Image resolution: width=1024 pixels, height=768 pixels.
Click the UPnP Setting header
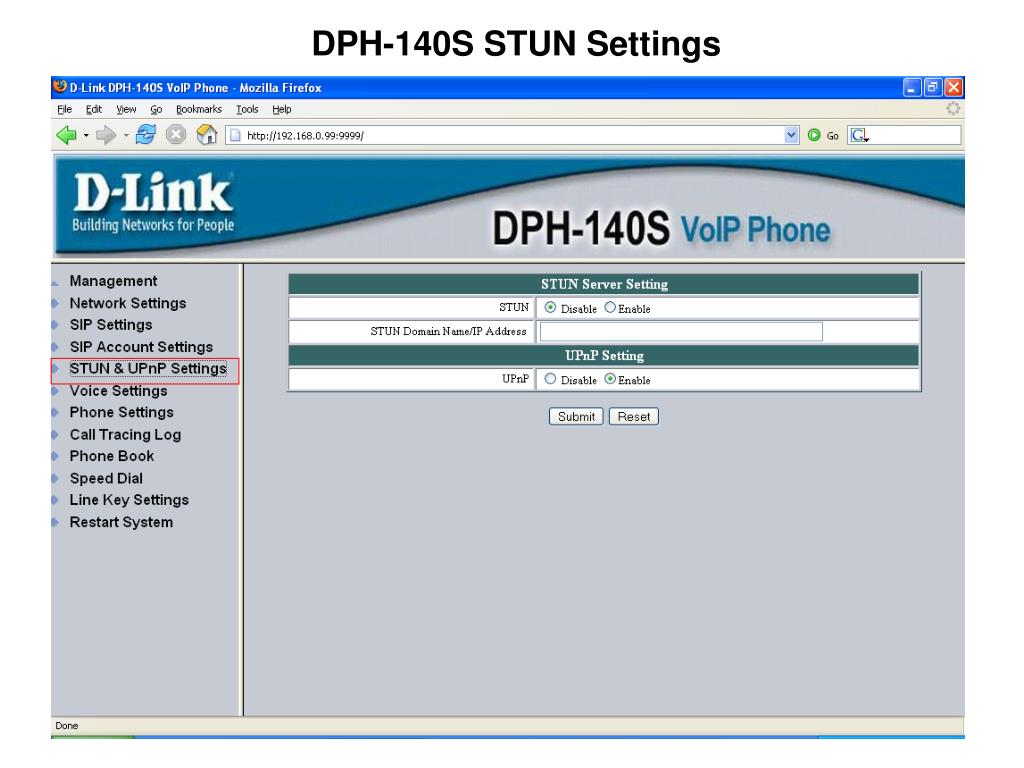click(604, 355)
